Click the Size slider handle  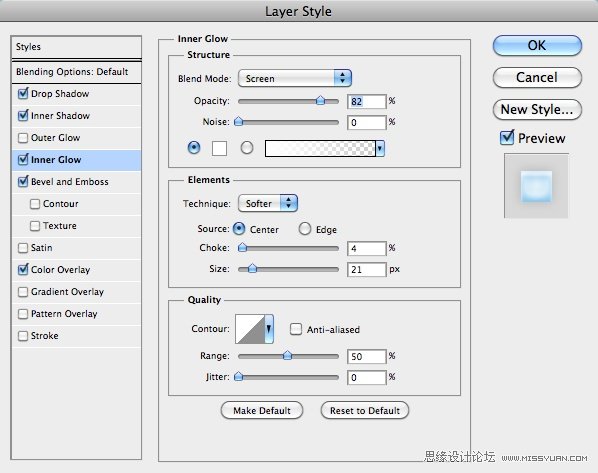252,269
